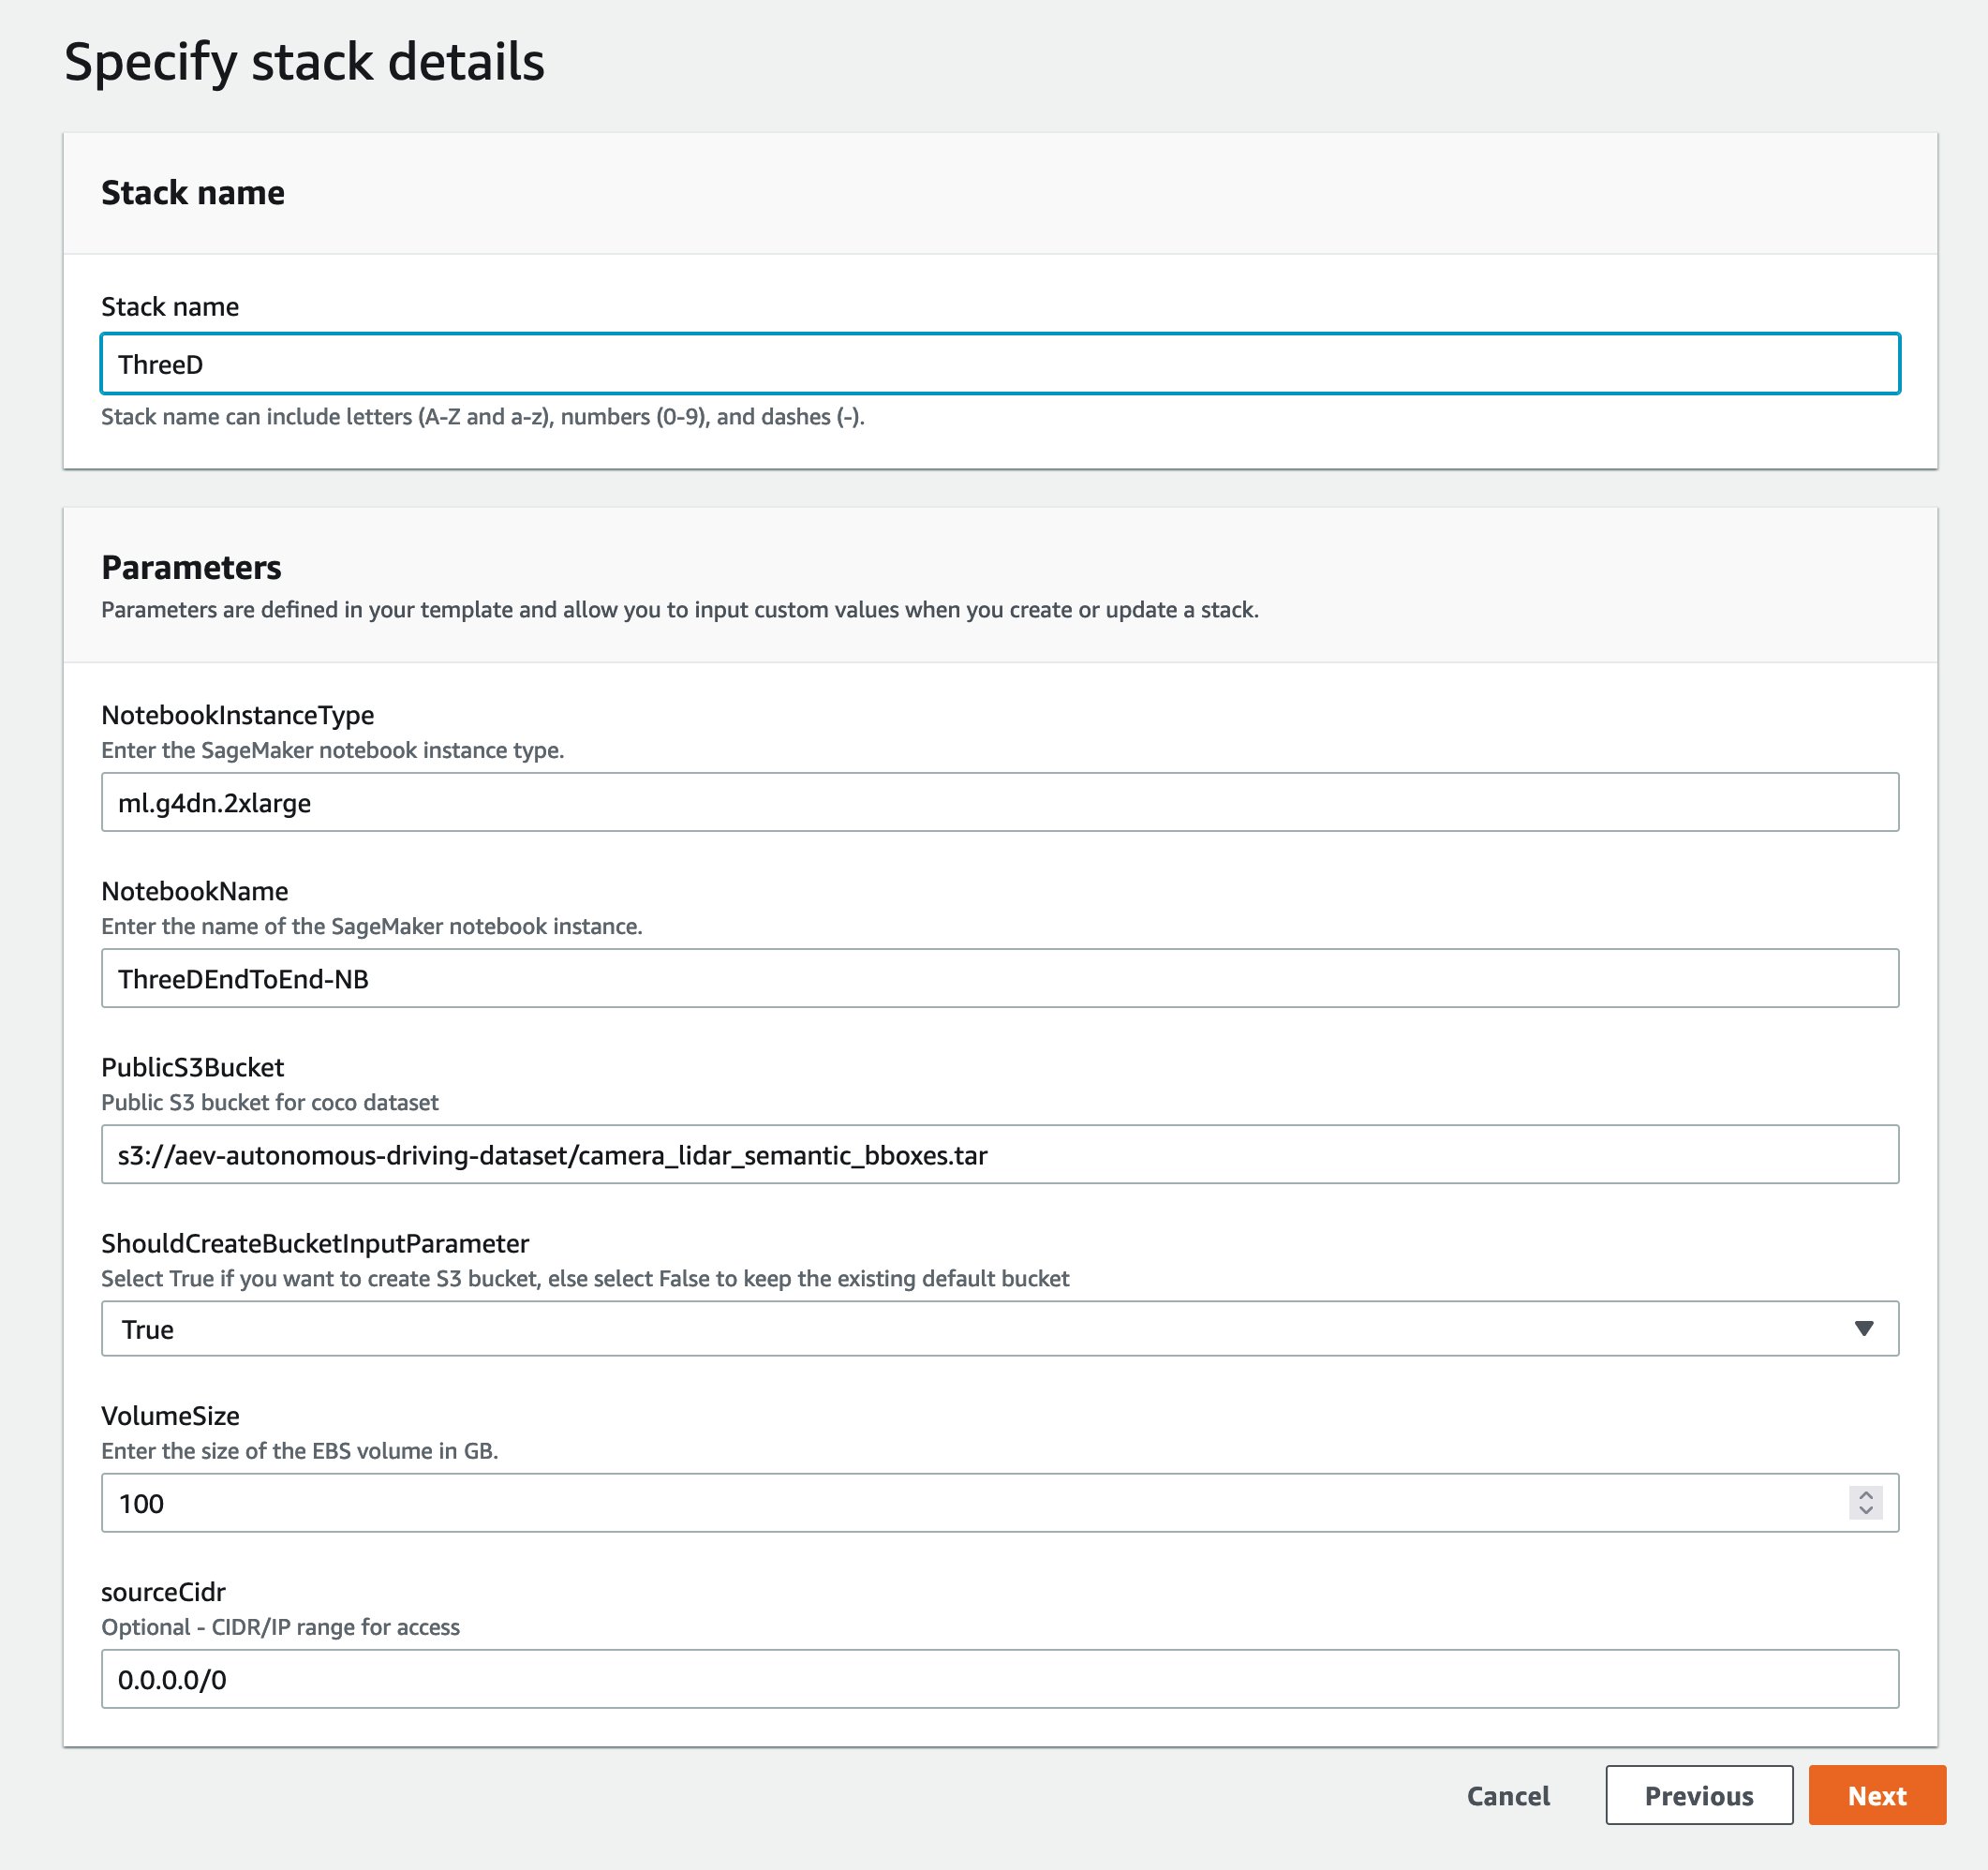This screenshot has width=1988, height=1870.
Task: Click 'Enter the name of the SageMaker notebook instance.'
Action: [372, 926]
